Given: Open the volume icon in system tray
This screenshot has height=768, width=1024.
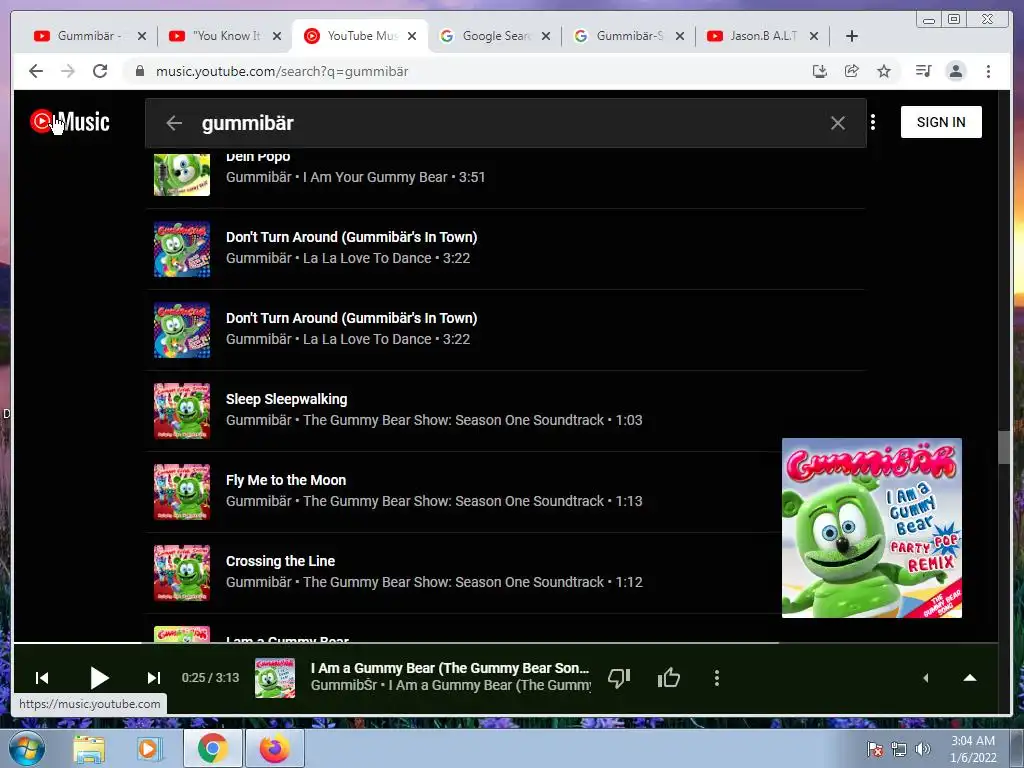Looking at the screenshot, I should point(922,749).
